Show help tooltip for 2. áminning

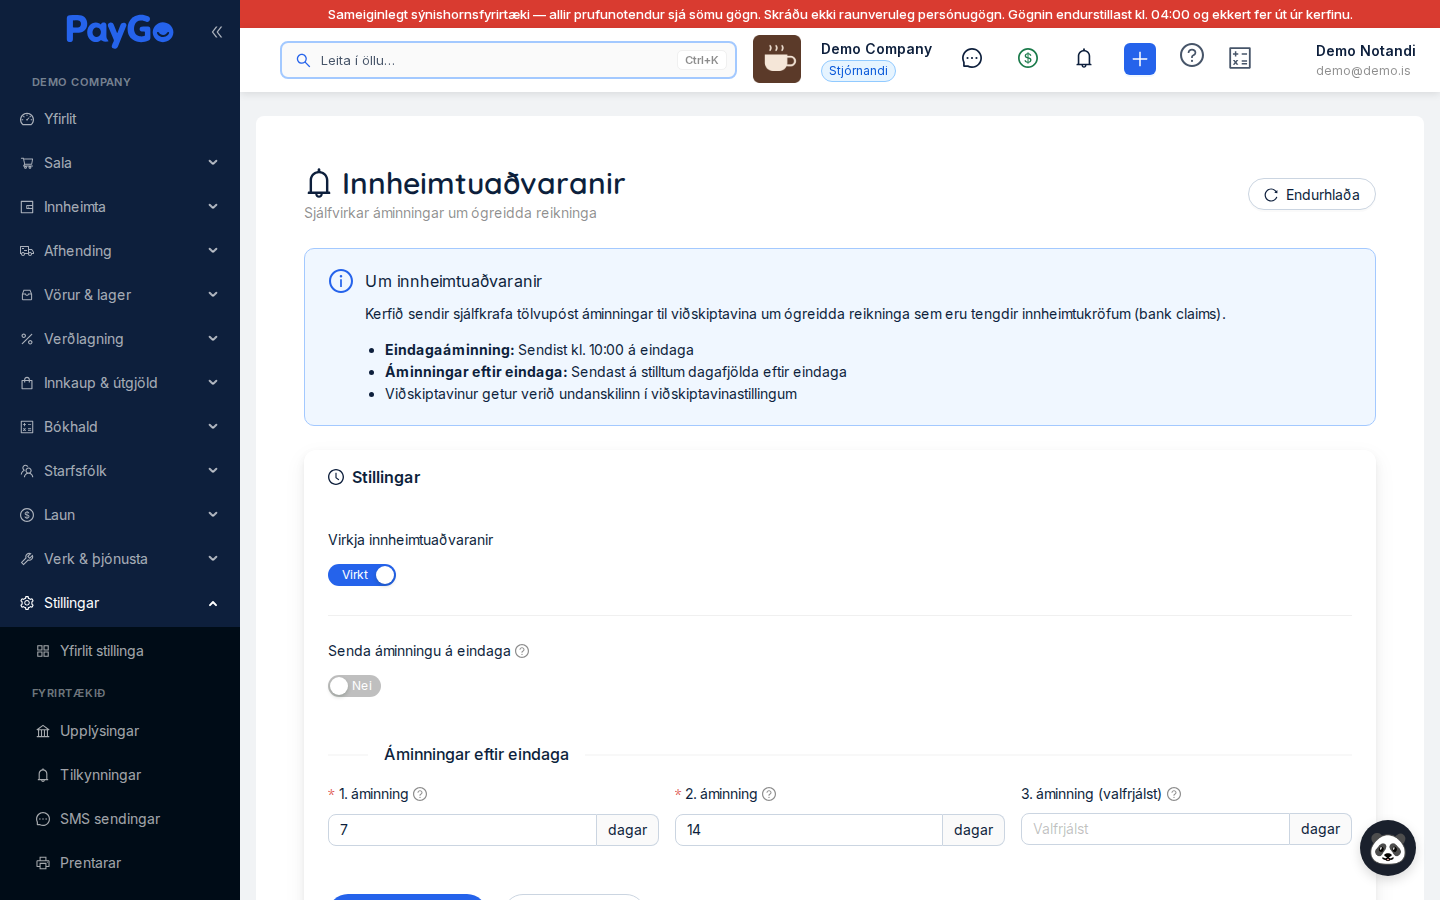point(769,794)
